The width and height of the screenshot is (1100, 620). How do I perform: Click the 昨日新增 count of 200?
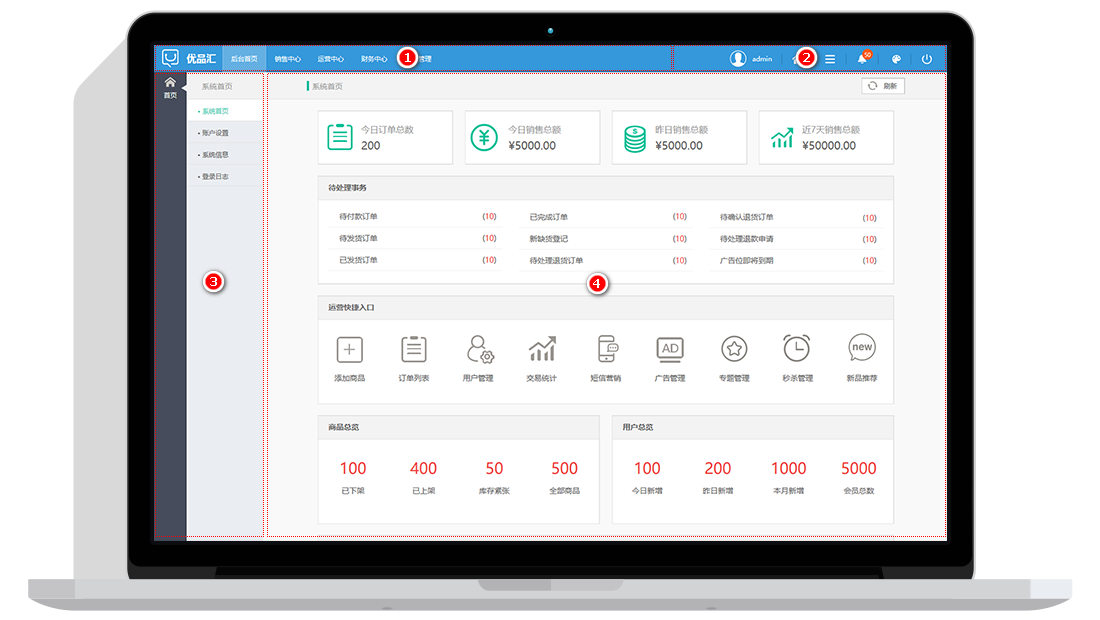718,468
